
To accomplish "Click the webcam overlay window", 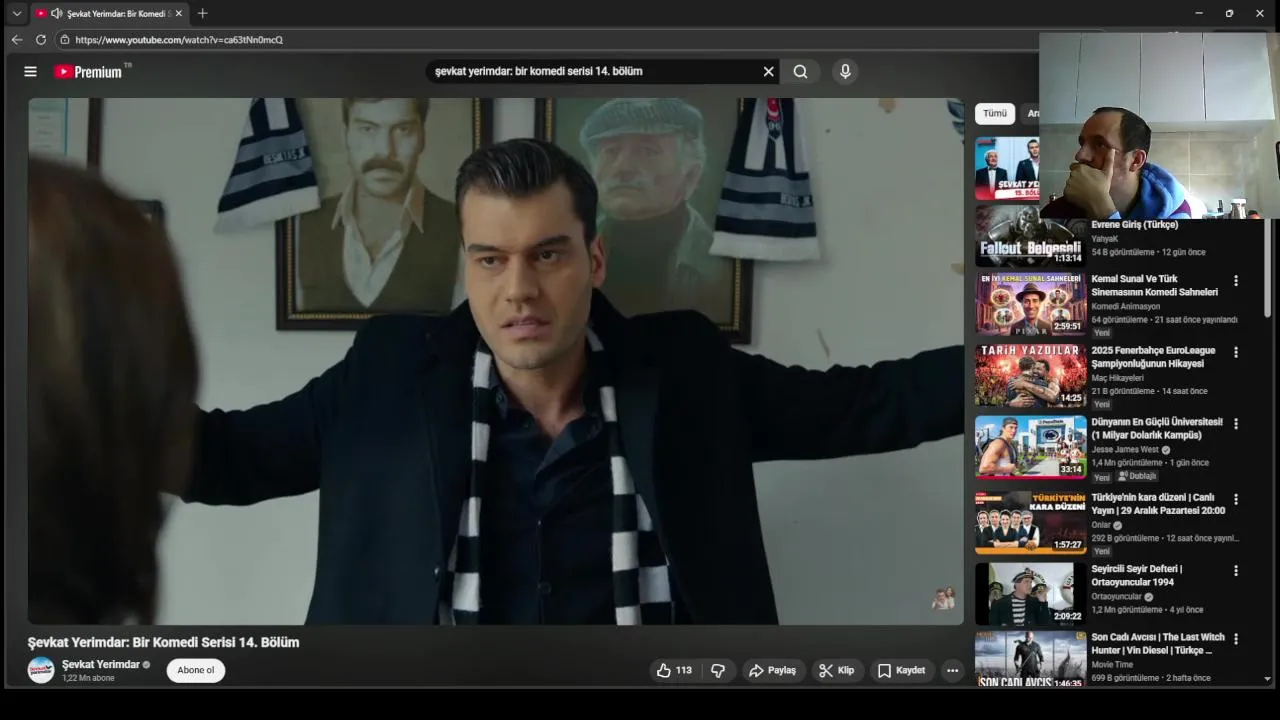I will pyautogui.click(x=1159, y=126).
